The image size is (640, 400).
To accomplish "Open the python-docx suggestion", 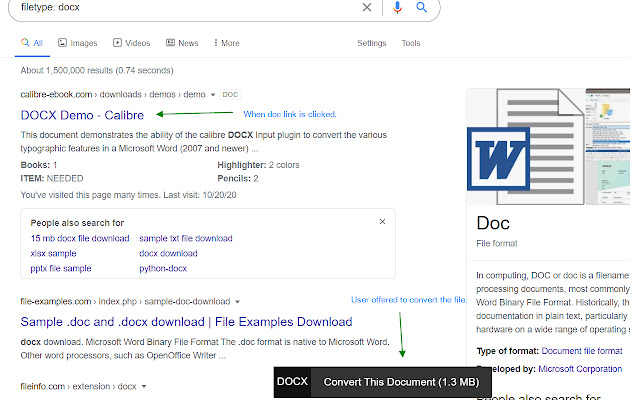I will 163,269.
